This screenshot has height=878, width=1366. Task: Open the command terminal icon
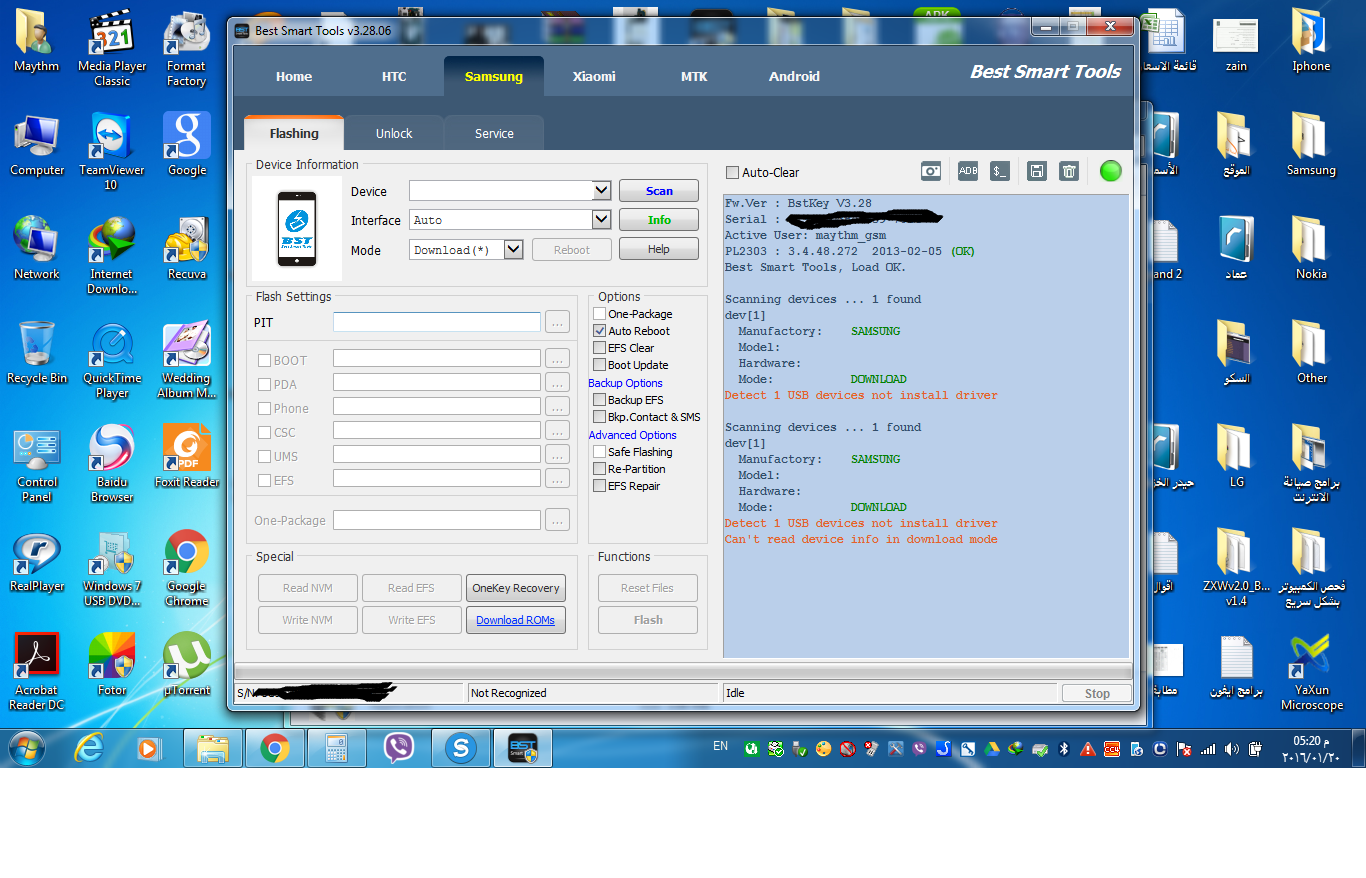1000,171
